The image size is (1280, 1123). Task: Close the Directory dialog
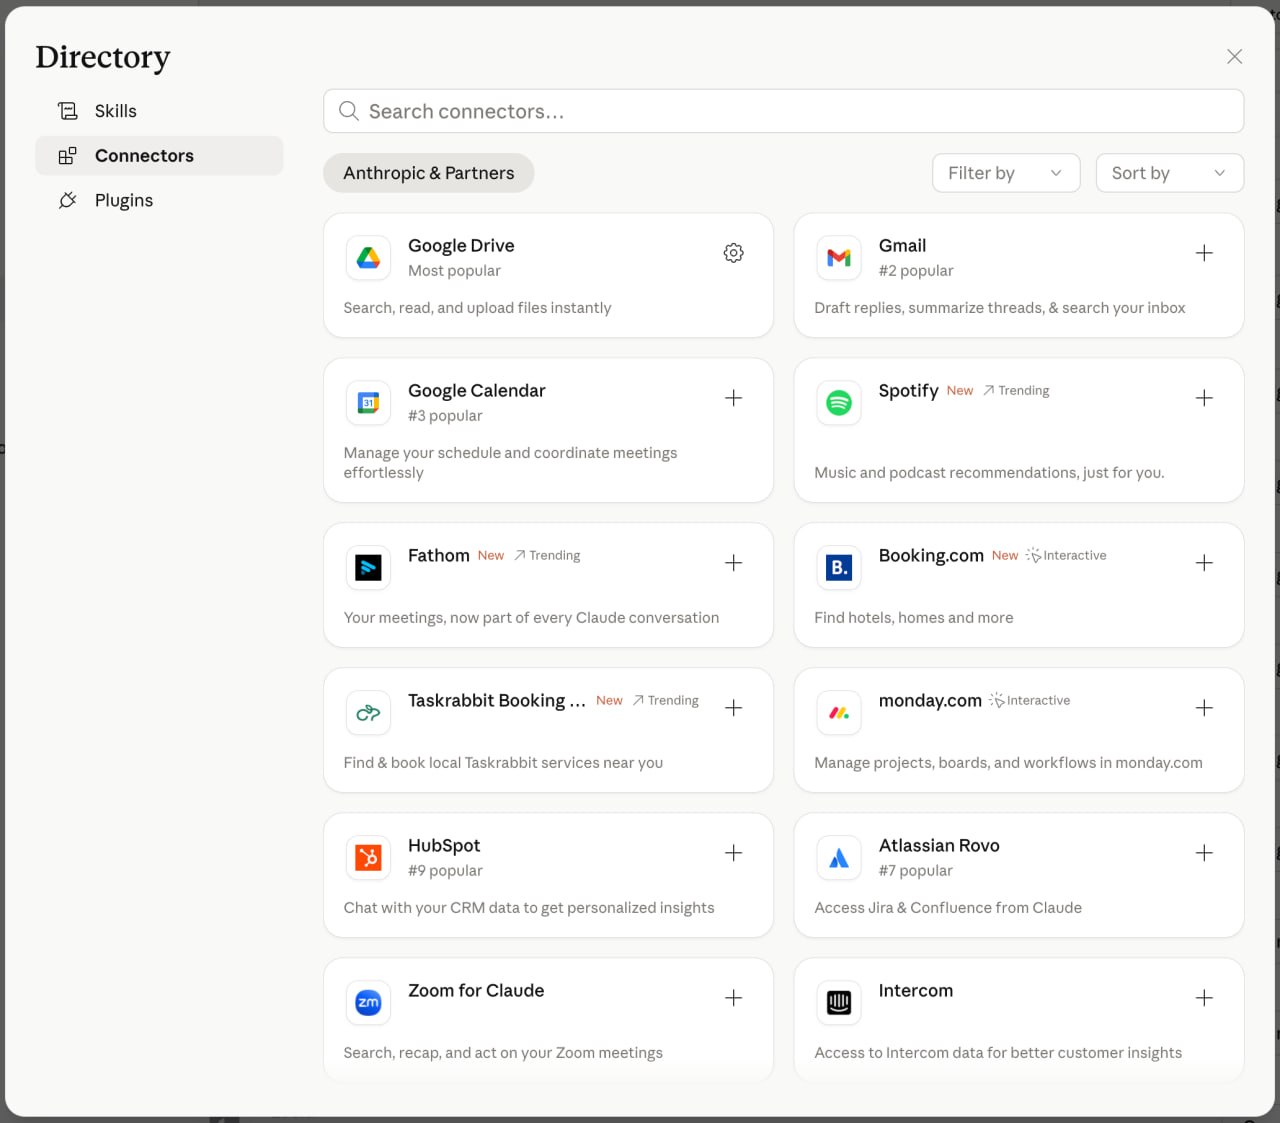pos(1234,57)
